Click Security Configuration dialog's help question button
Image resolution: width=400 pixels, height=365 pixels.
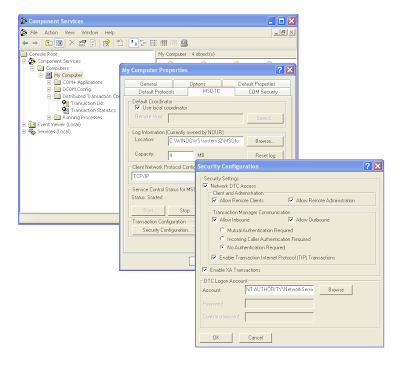pyautogui.click(x=367, y=166)
